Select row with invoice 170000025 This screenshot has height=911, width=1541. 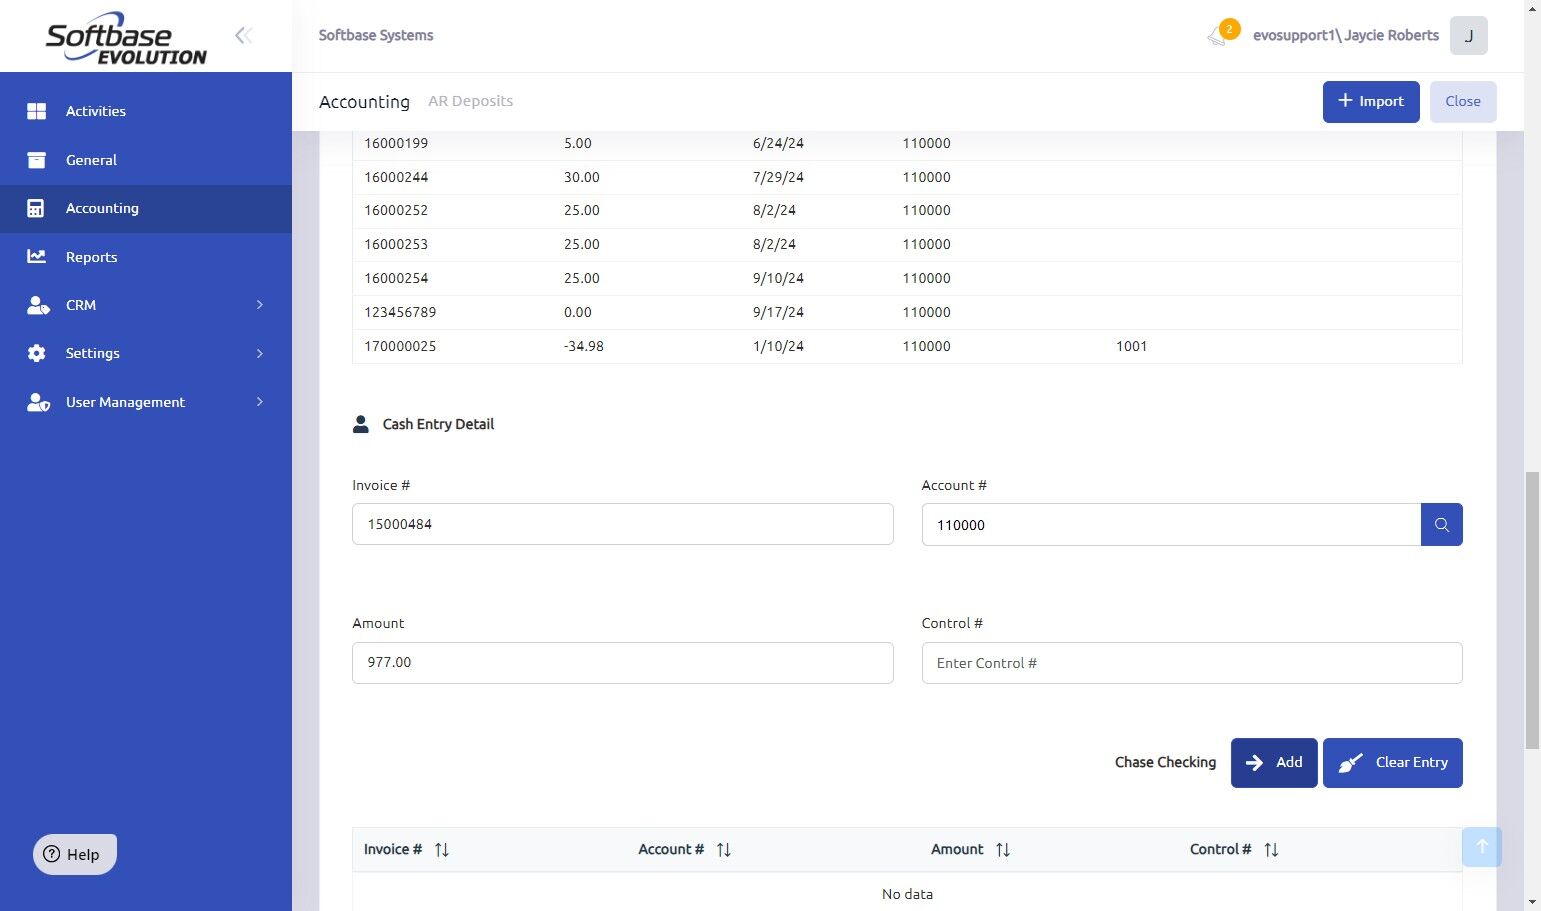(x=907, y=347)
